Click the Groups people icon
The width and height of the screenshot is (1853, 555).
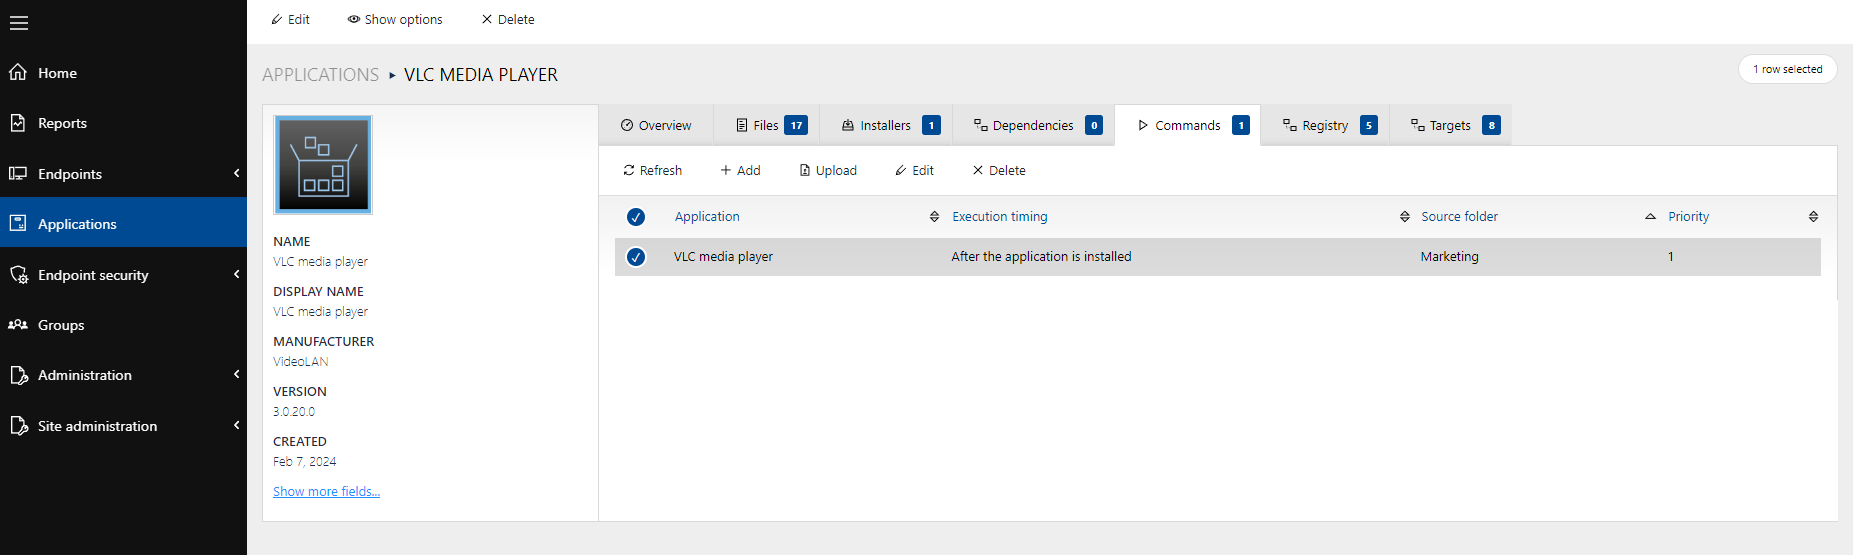pos(18,325)
